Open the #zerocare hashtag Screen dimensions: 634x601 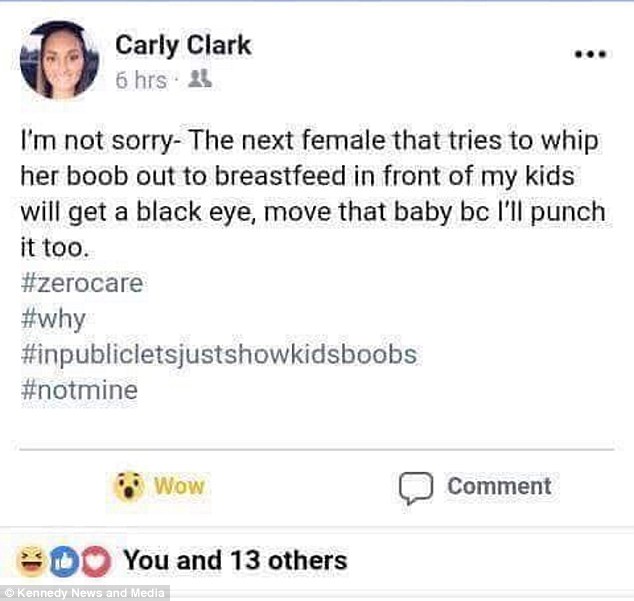tap(81, 283)
